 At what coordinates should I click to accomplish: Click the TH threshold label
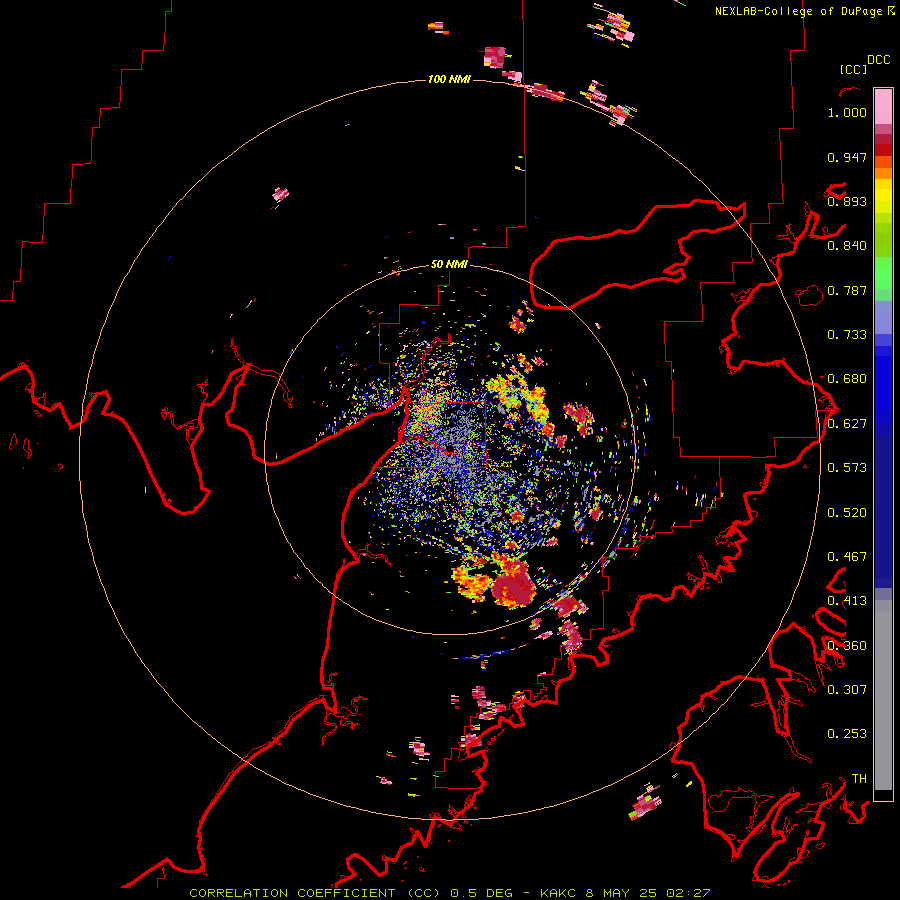(x=859, y=779)
